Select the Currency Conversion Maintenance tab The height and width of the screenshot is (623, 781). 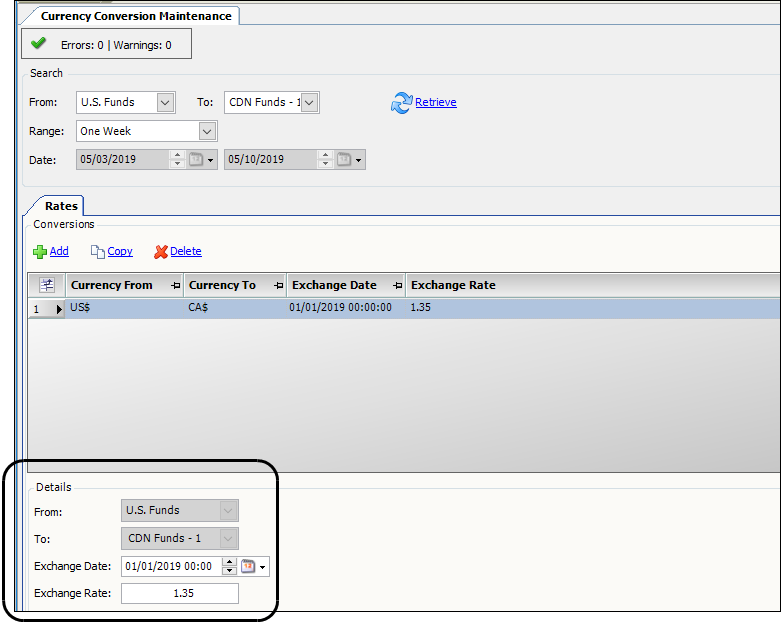coord(136,16)
